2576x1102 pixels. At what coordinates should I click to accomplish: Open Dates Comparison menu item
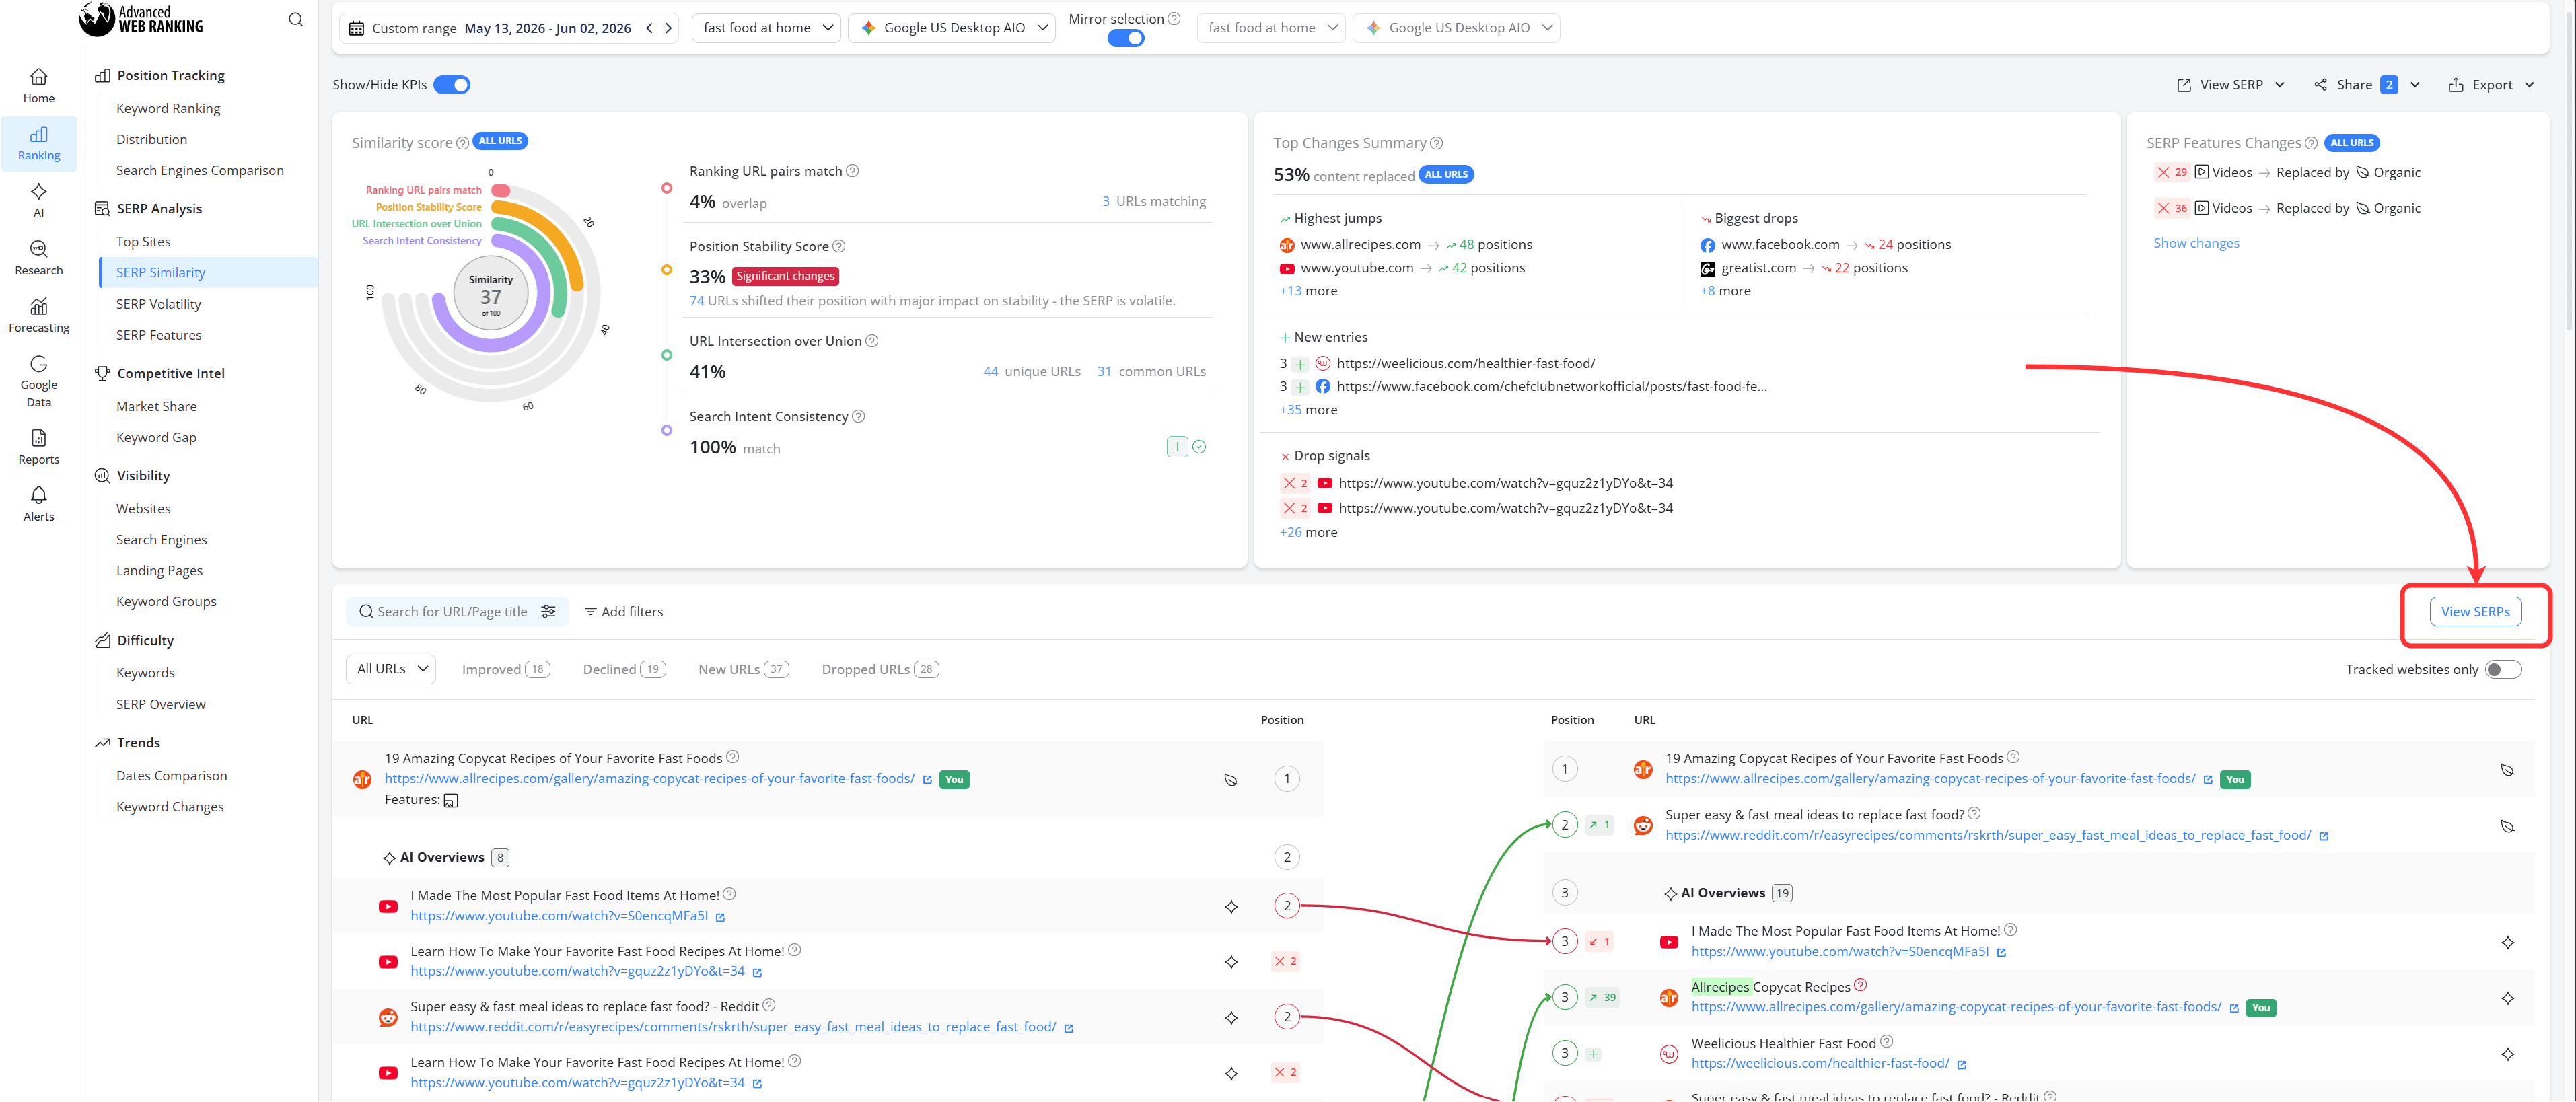click(x=171, y=776)
